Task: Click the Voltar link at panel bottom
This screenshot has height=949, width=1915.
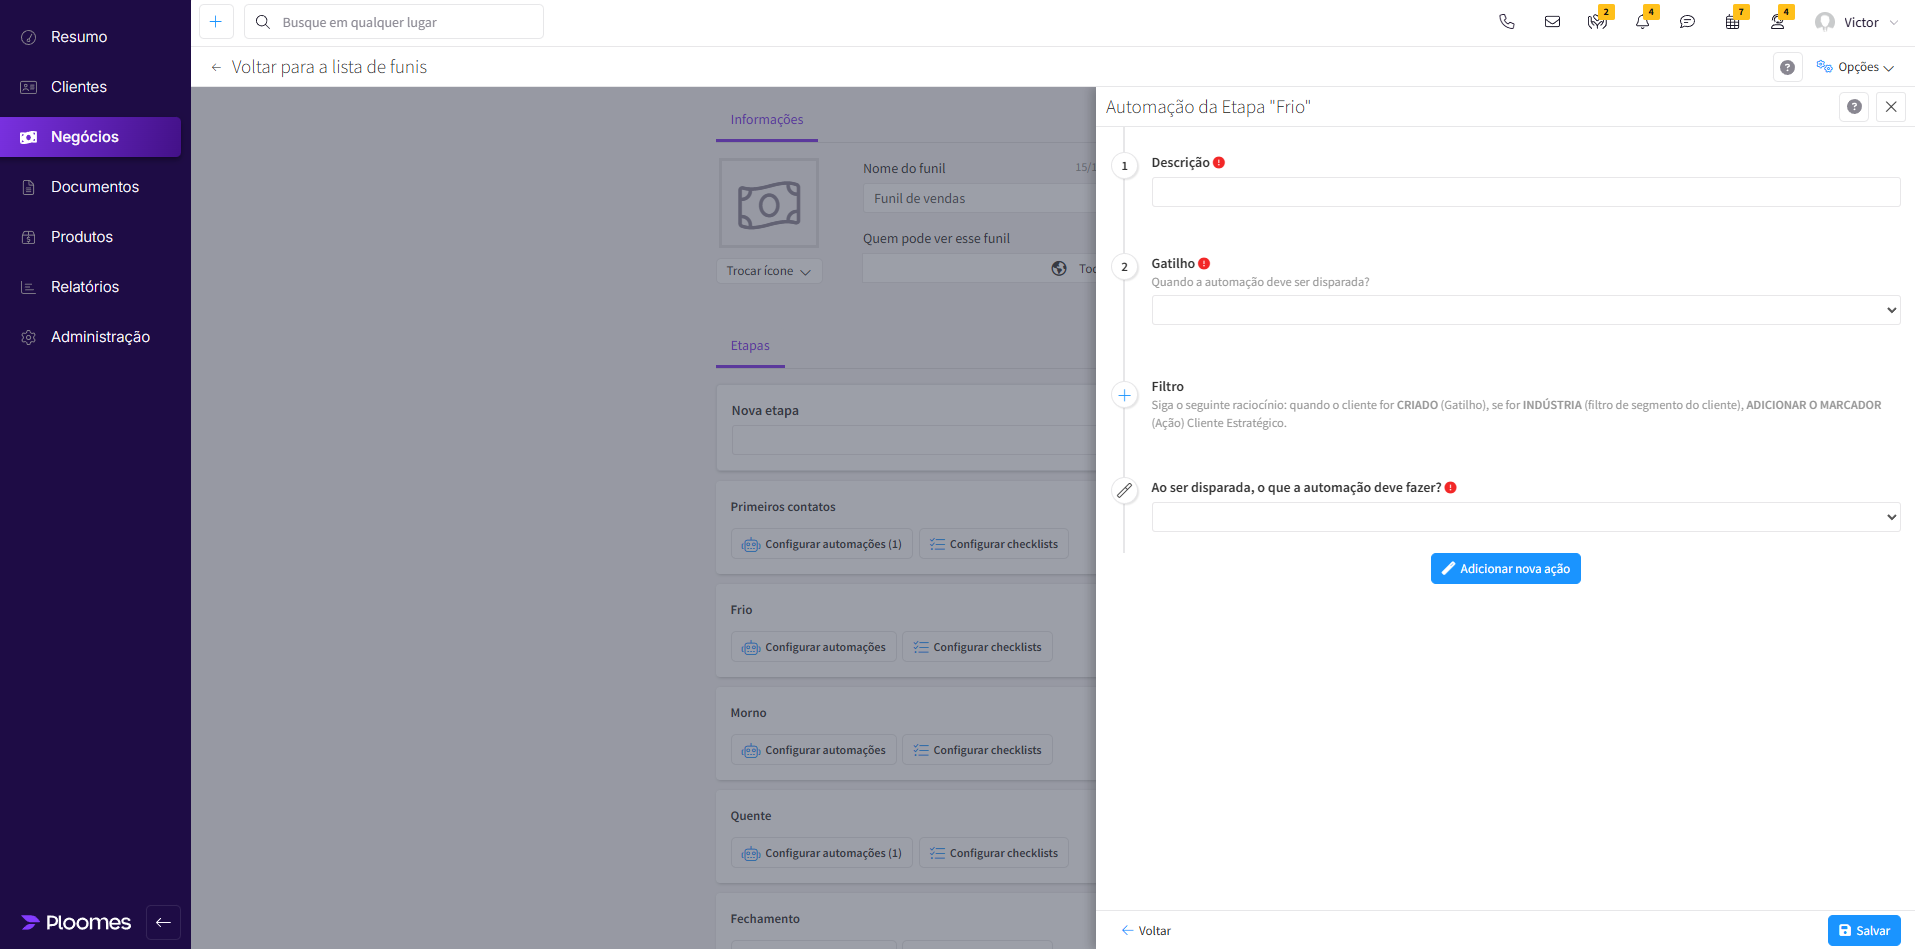Action: tap(1146, 930)
